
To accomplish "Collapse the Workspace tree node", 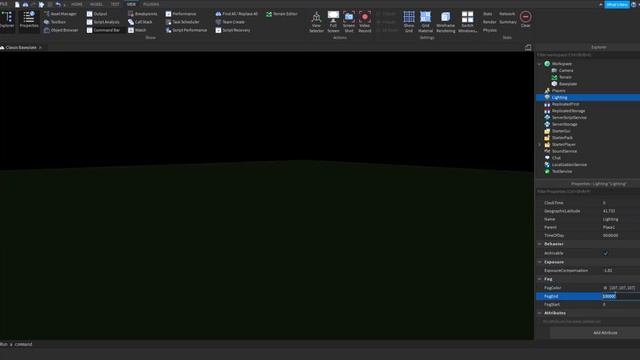I will pos(540,64).
